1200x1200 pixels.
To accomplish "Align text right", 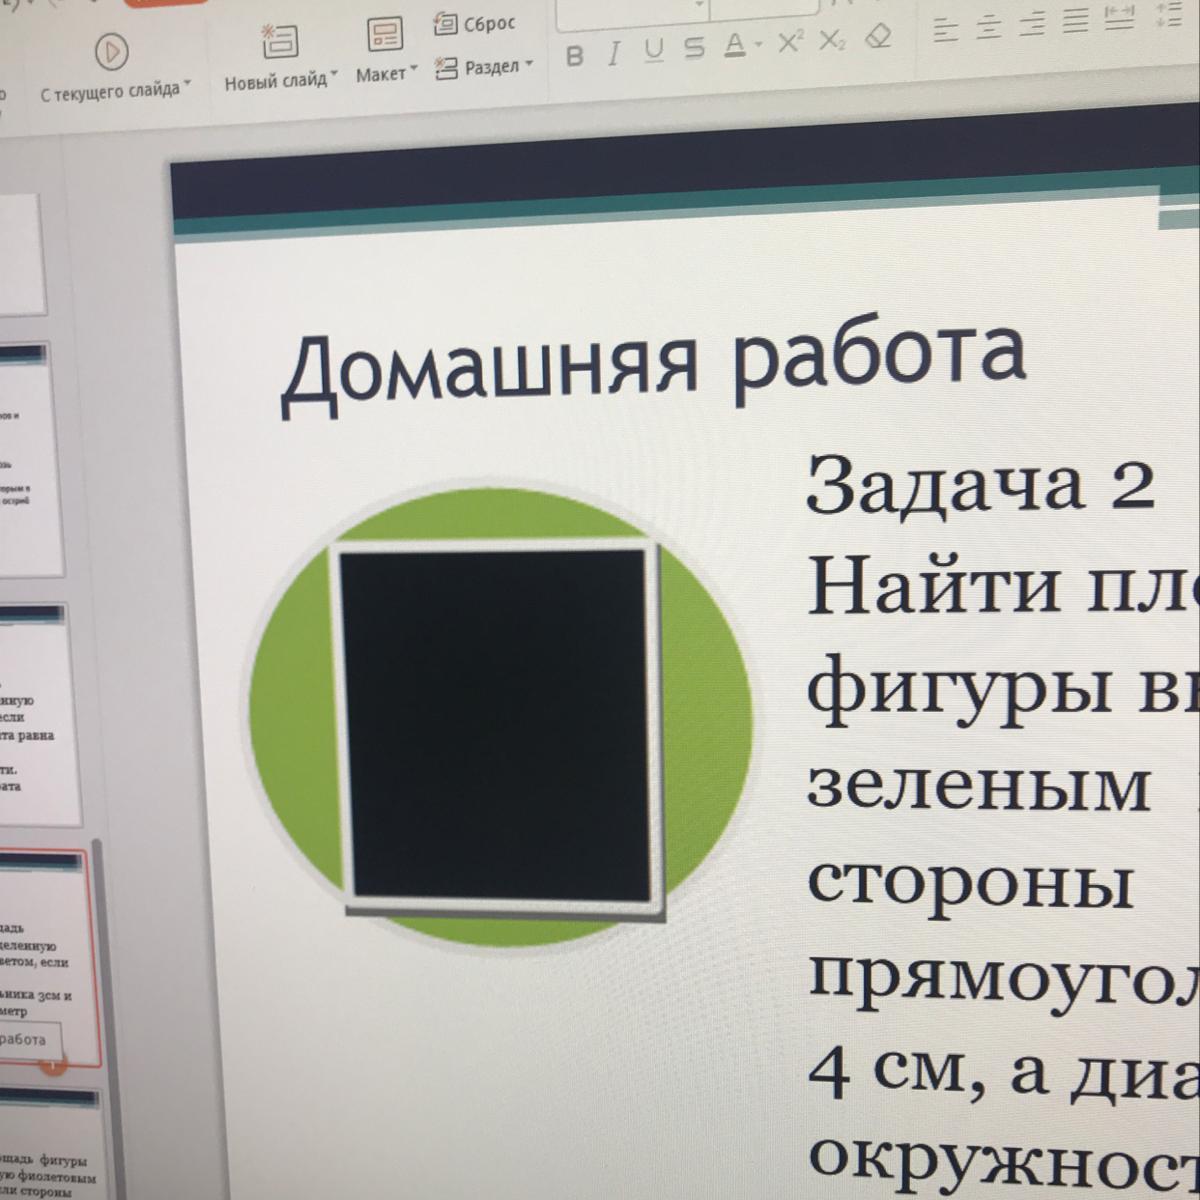I will (x=1030, y=25).
